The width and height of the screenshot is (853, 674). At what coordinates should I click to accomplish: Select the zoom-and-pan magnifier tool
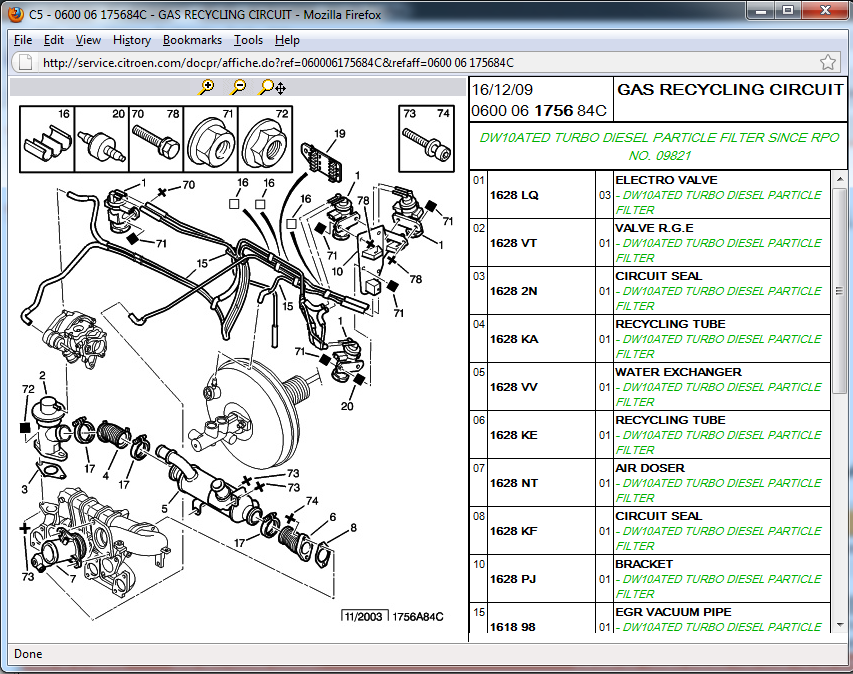pos(273,87)
